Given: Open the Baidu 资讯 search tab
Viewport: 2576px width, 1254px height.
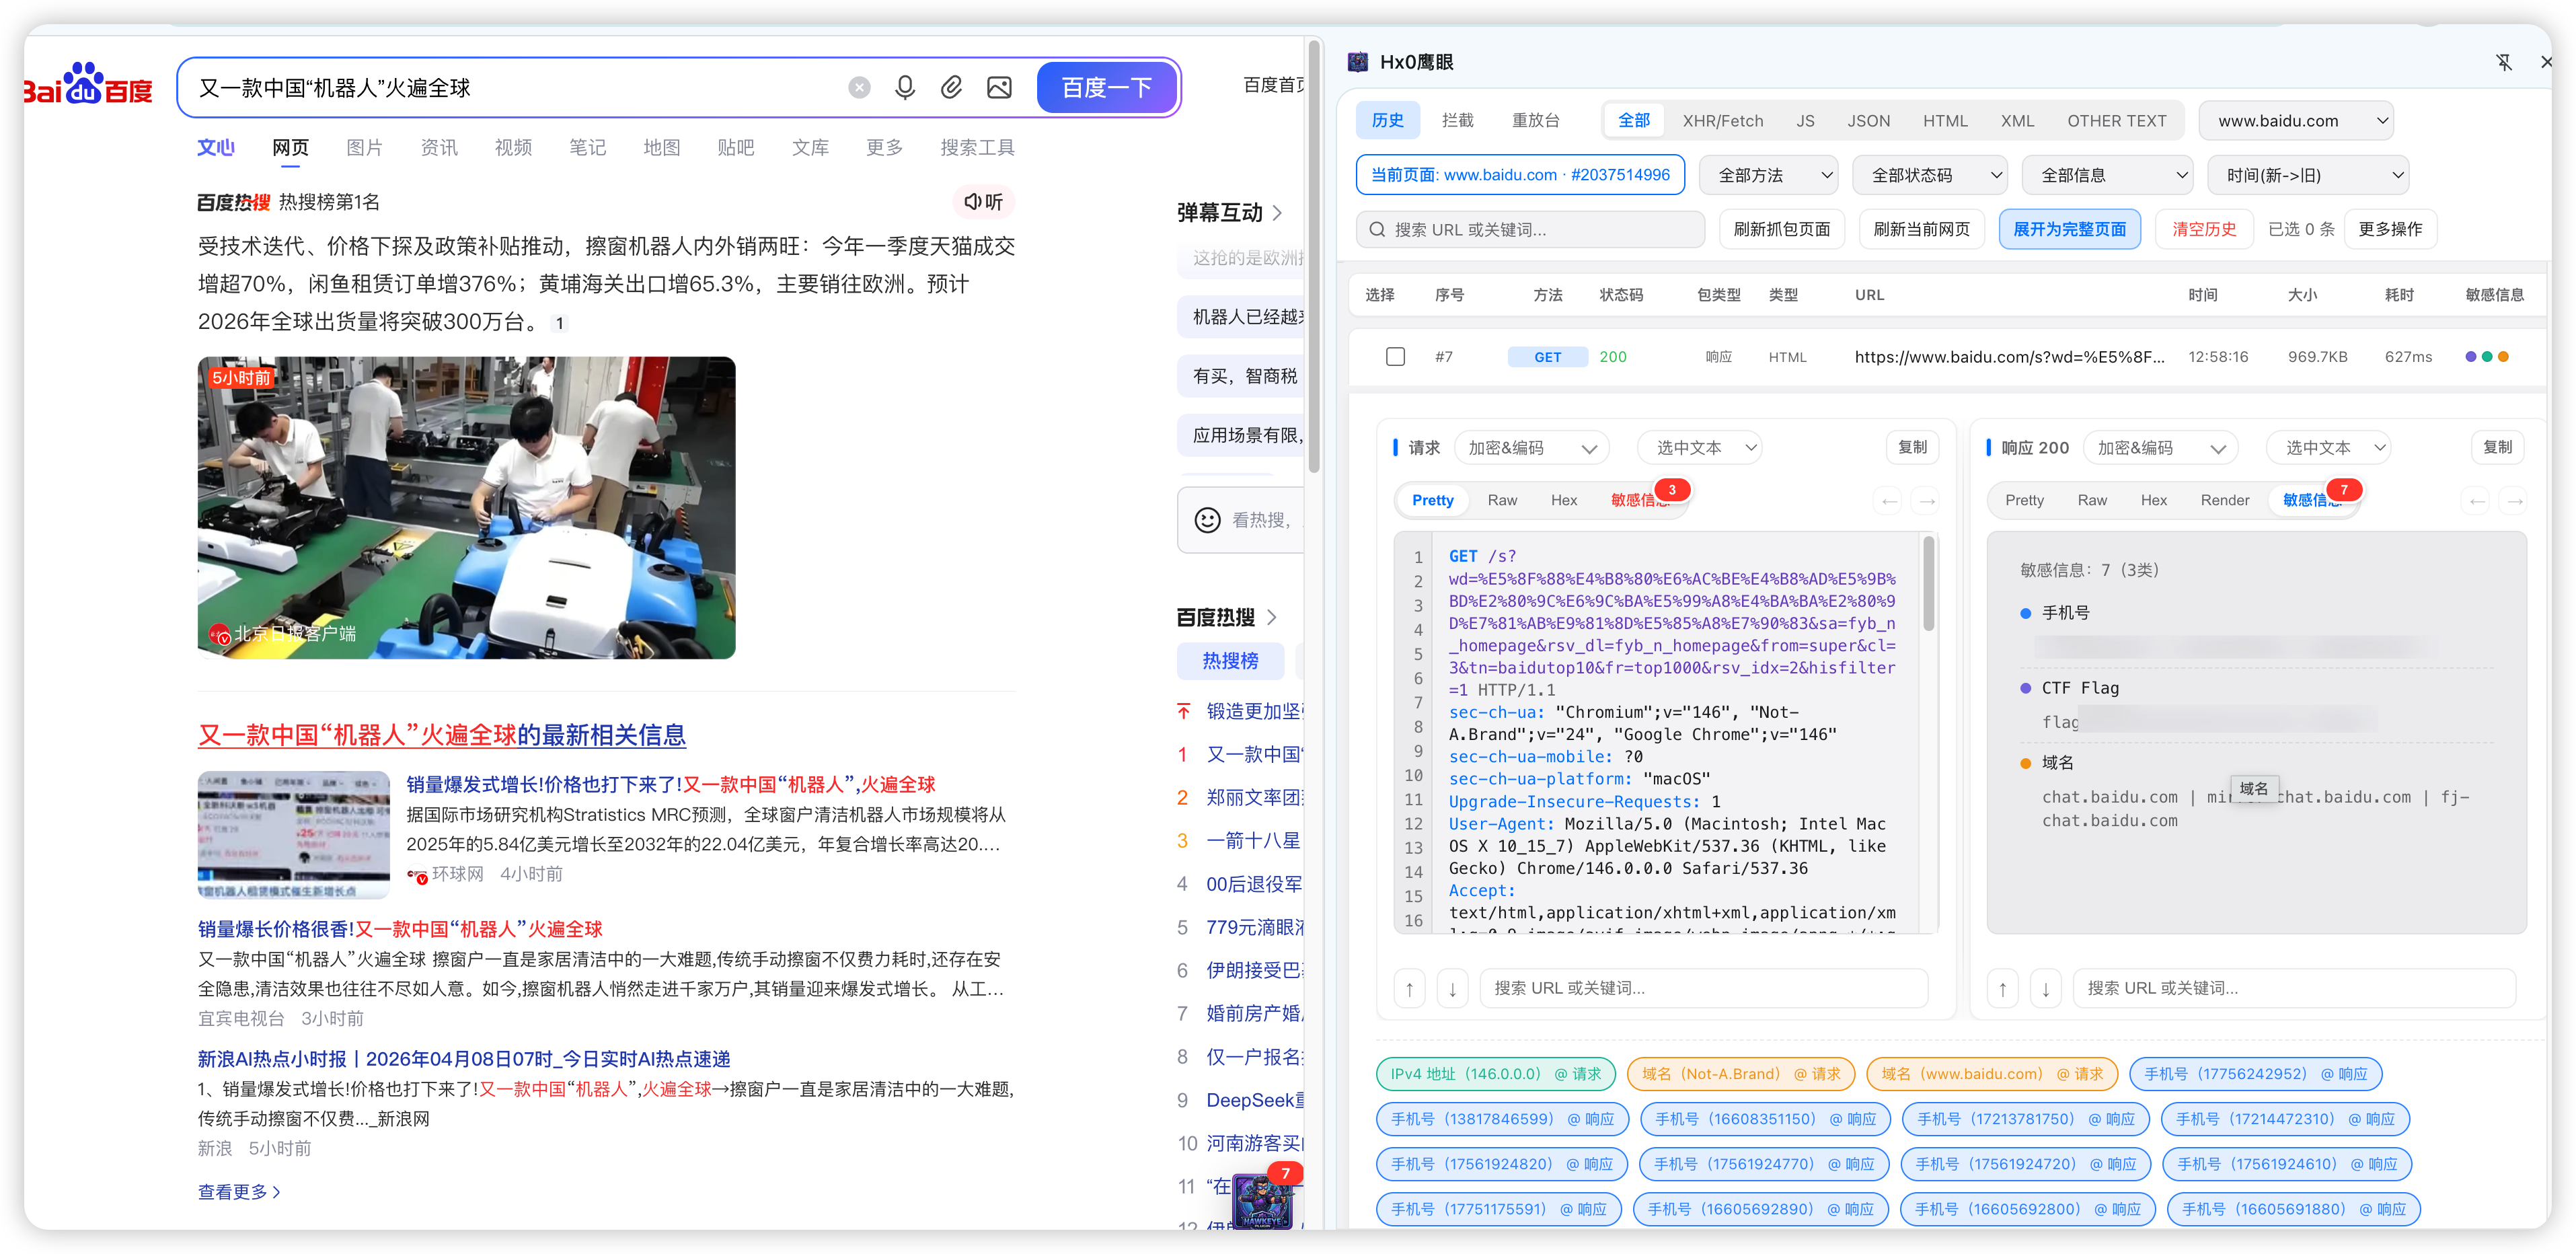Looking at the screenshot, I should coord(438,148).
